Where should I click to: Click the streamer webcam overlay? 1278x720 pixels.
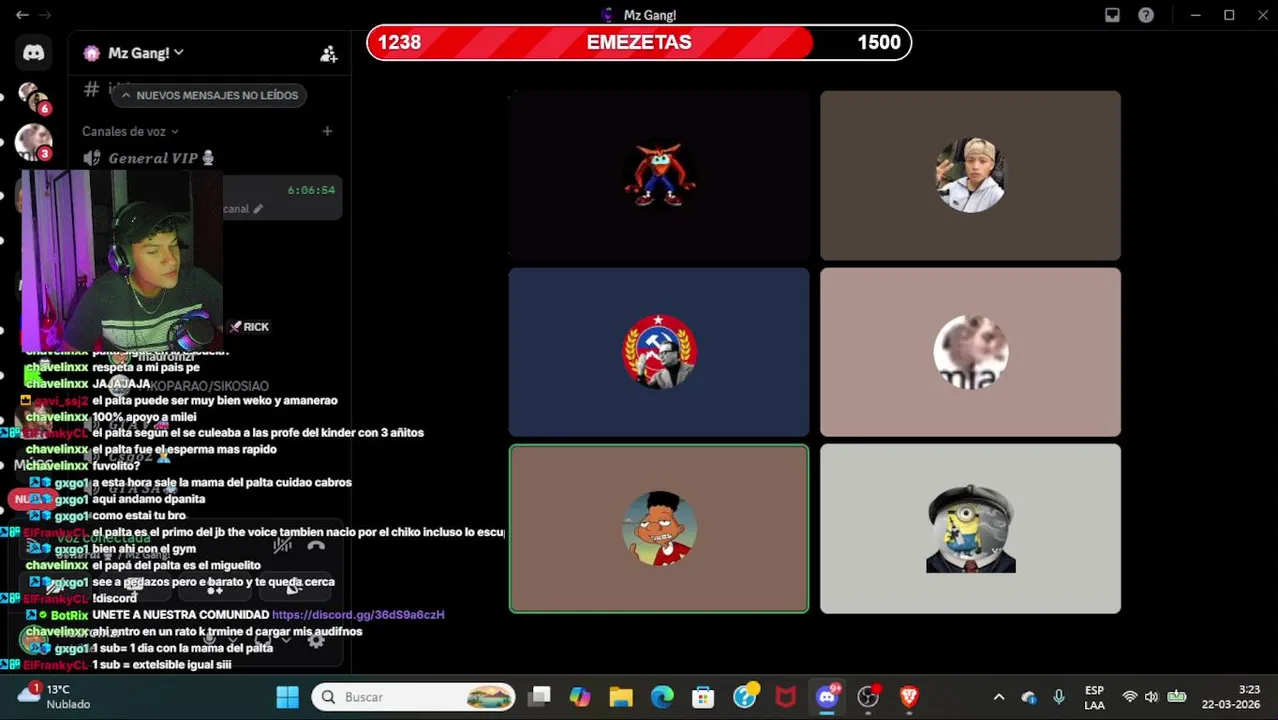coord(121,260)
